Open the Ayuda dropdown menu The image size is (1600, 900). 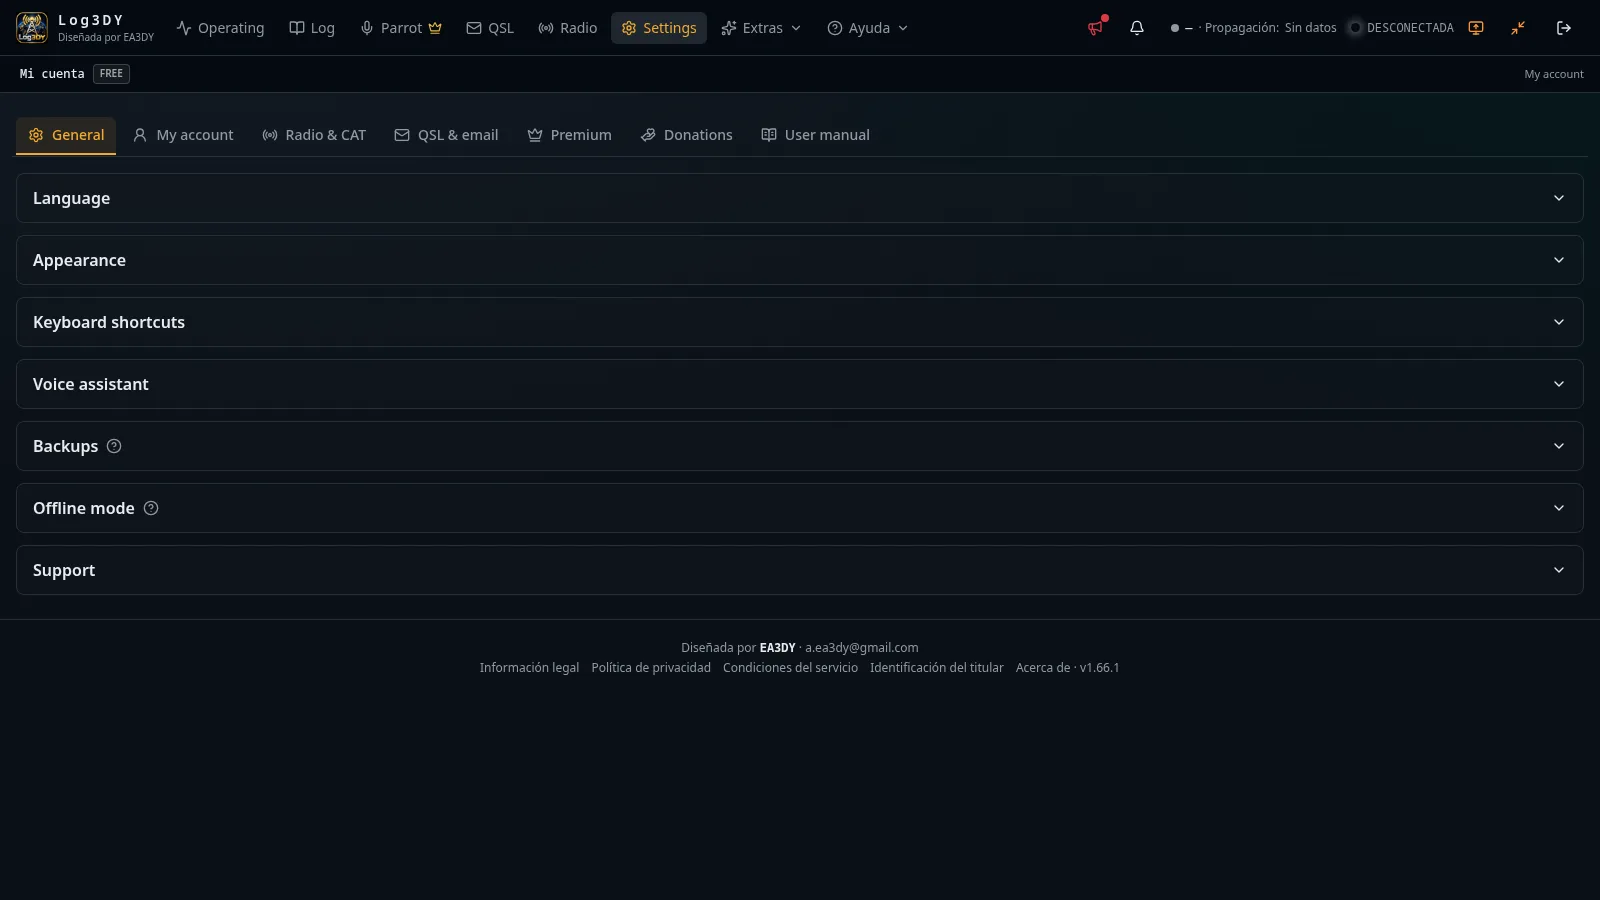coord(868,28)
